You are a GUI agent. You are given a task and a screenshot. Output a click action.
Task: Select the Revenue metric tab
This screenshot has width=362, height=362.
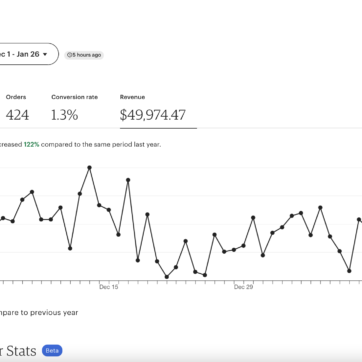point(158,111)
